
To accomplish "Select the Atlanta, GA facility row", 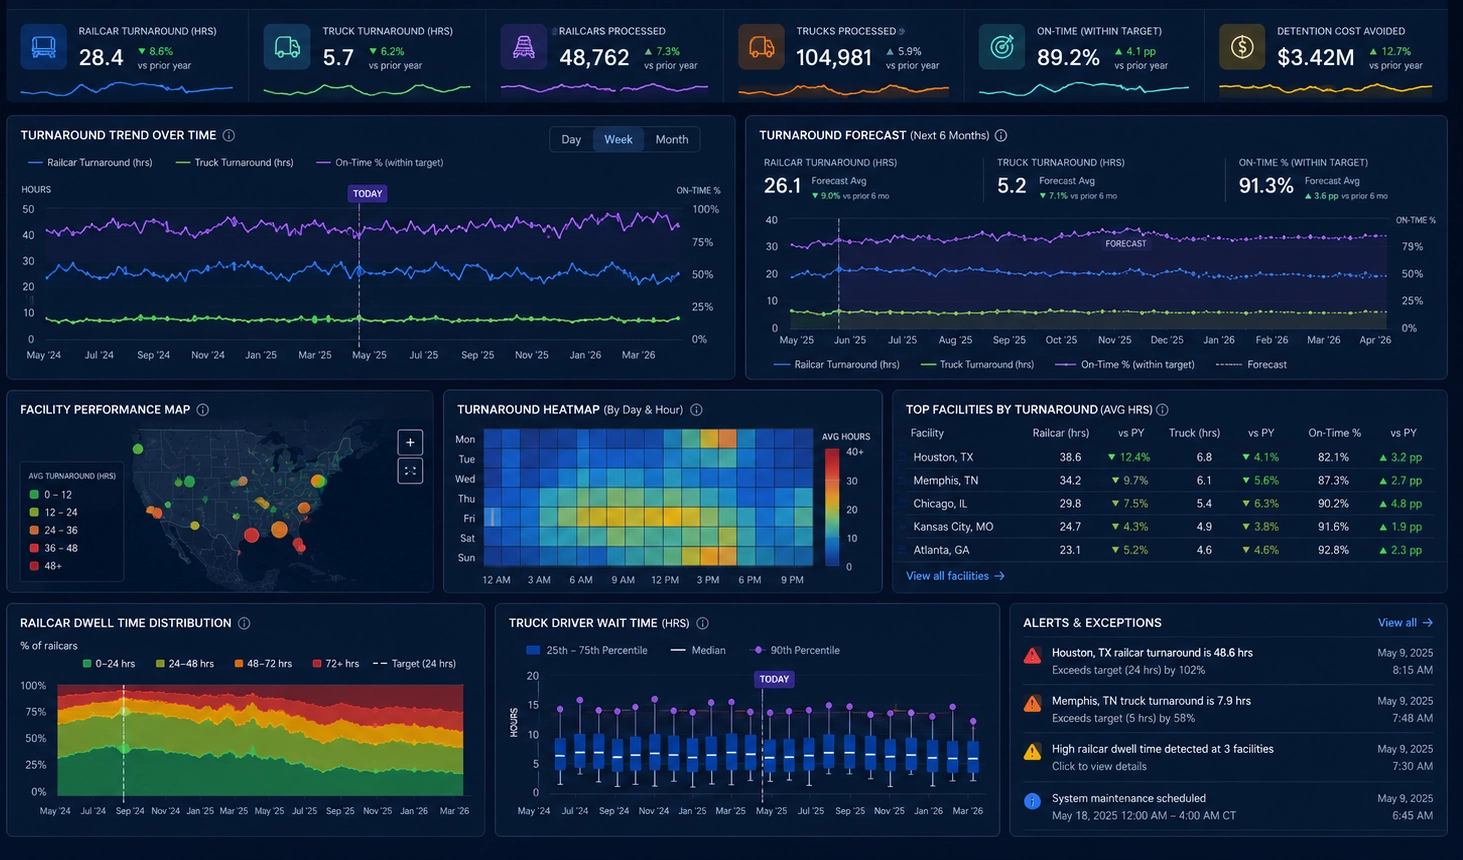I will coord(1168,549).
